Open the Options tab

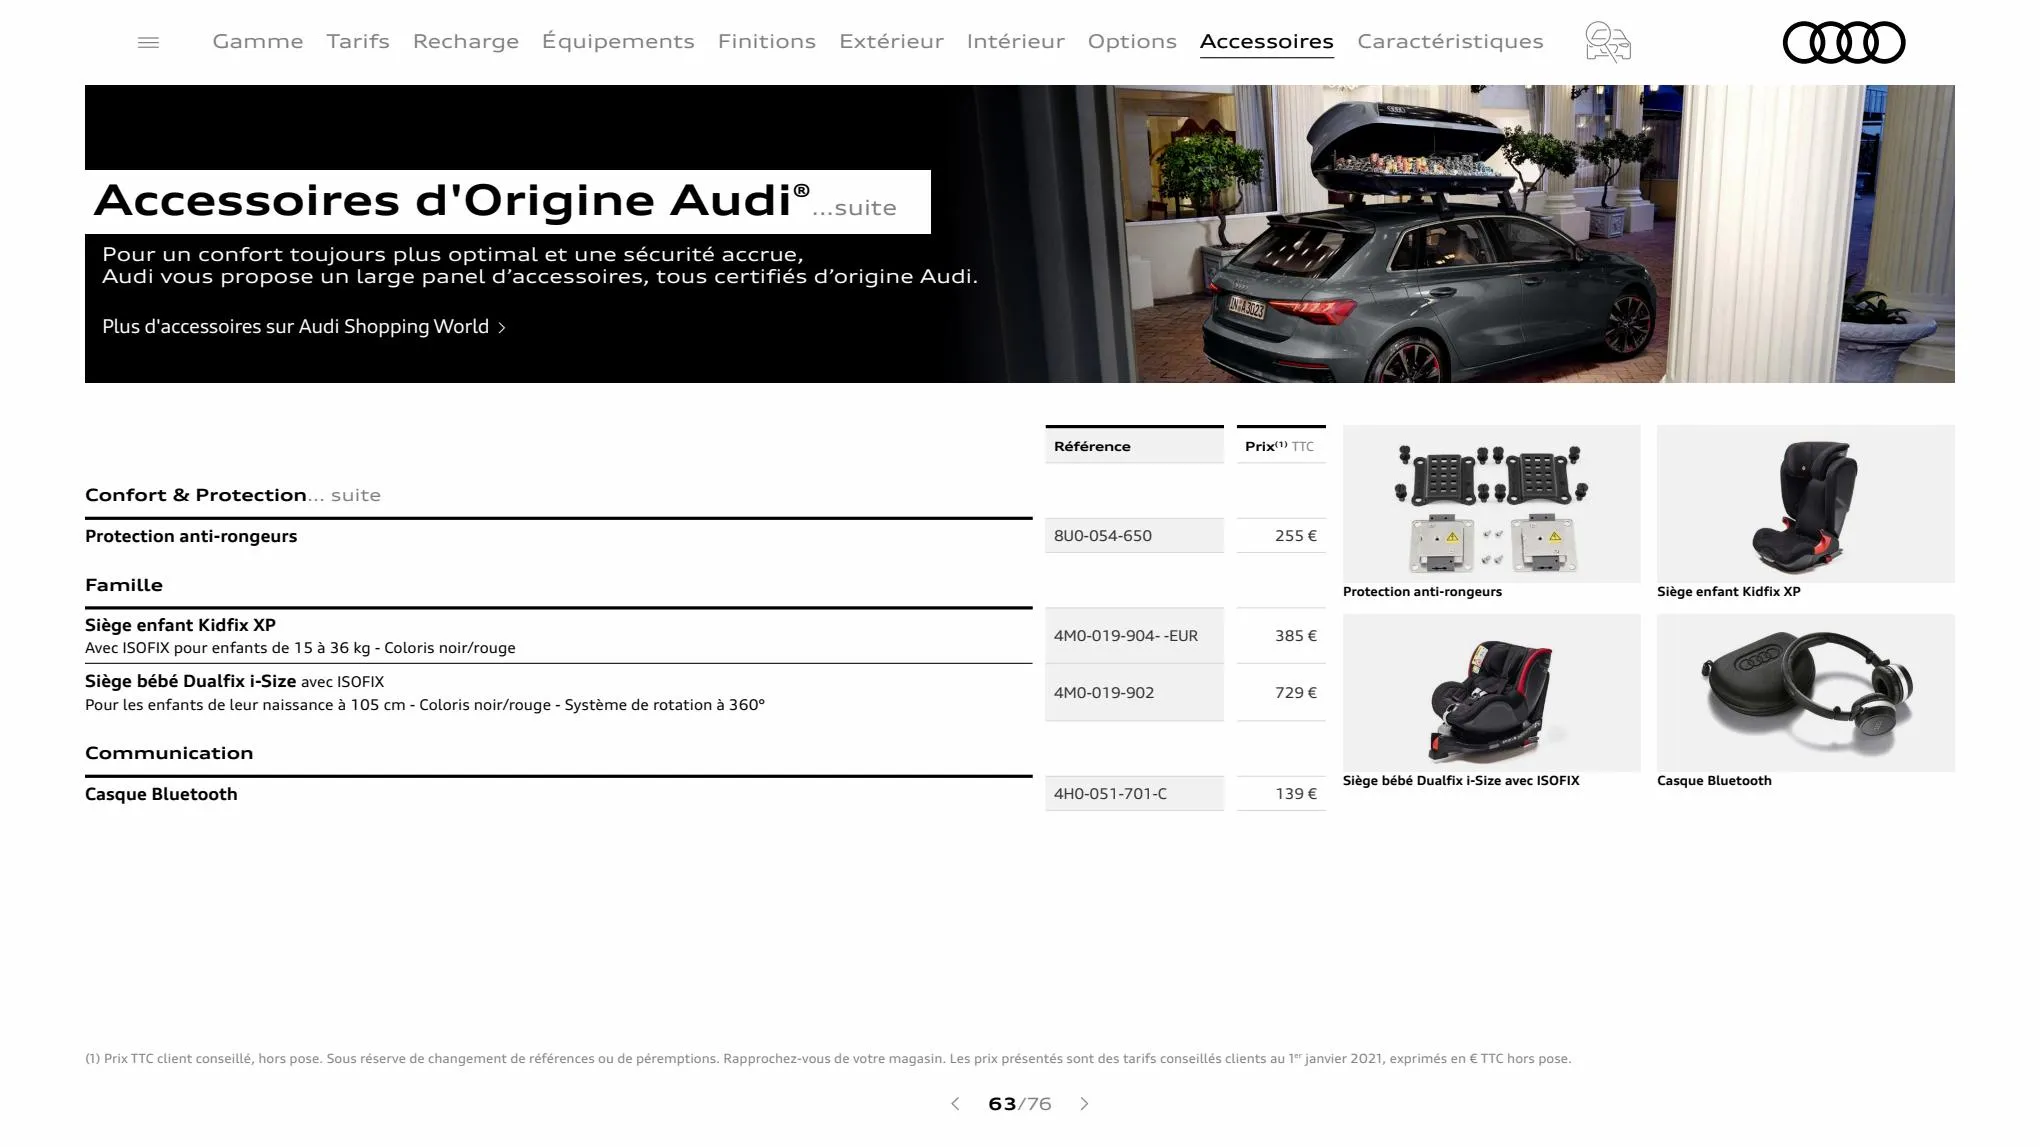point(1132,42)
